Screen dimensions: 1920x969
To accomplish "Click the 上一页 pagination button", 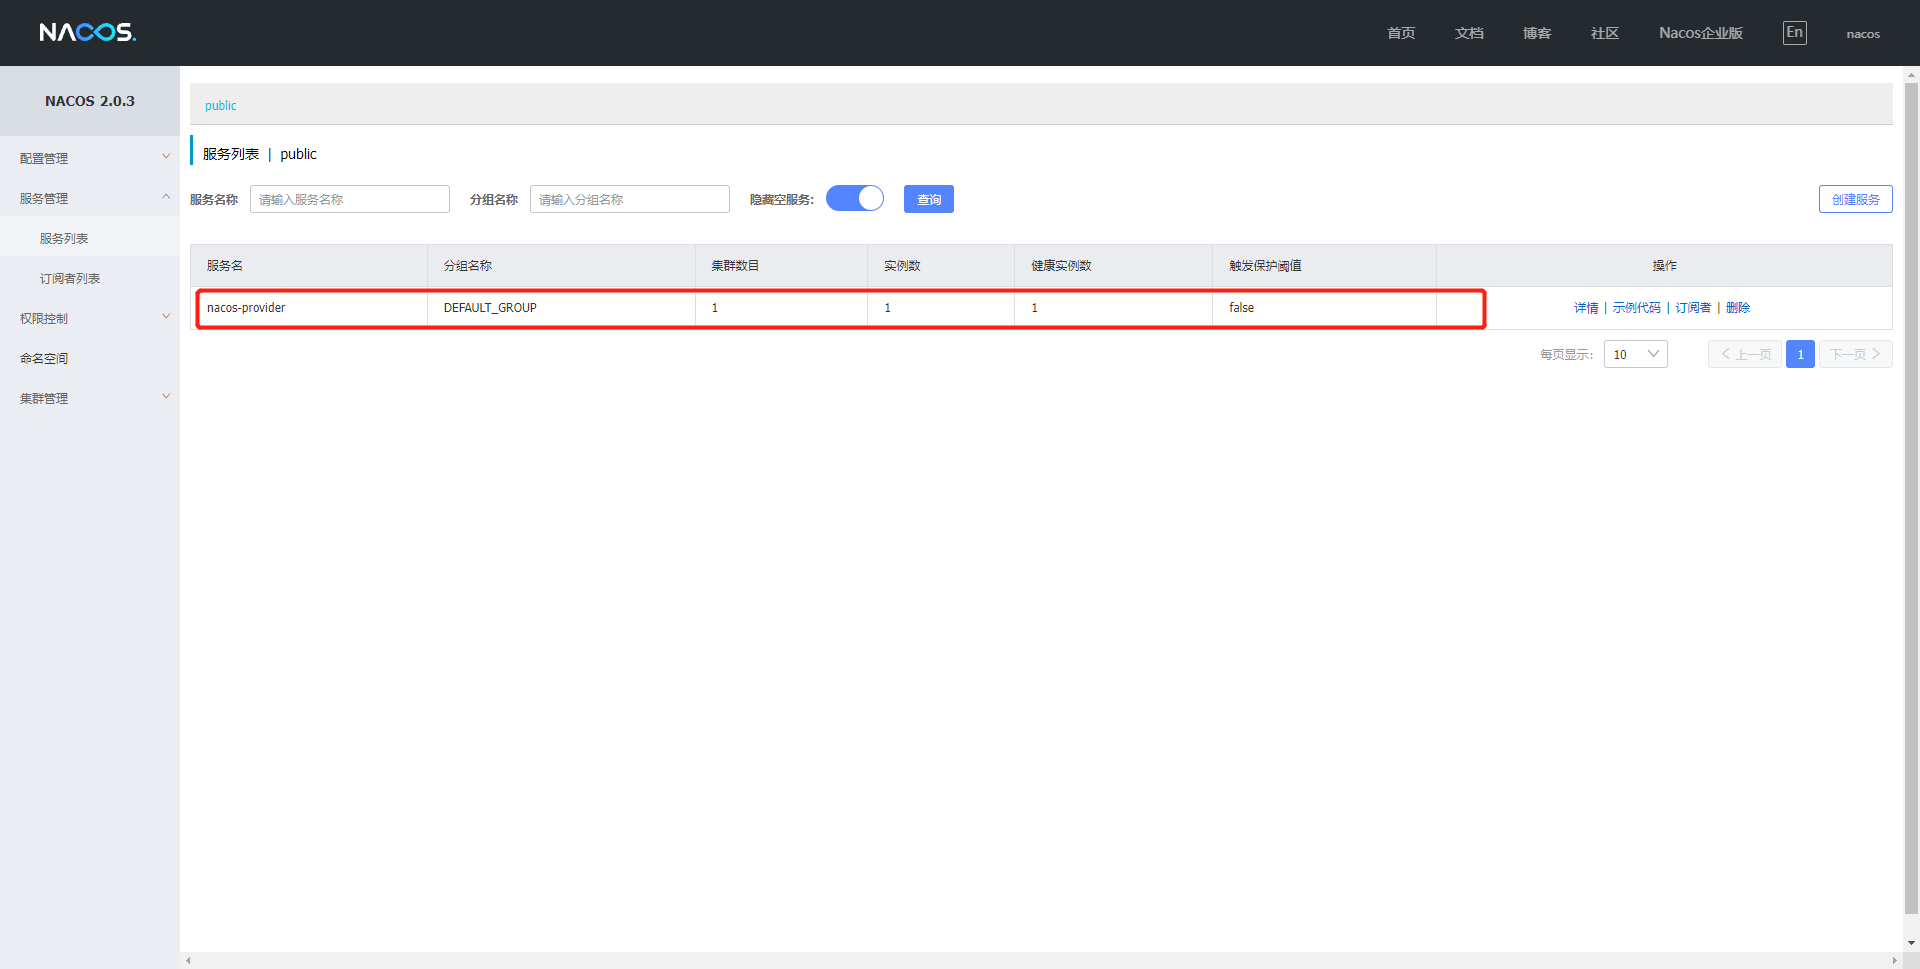I will click(x=1745, y=354).
